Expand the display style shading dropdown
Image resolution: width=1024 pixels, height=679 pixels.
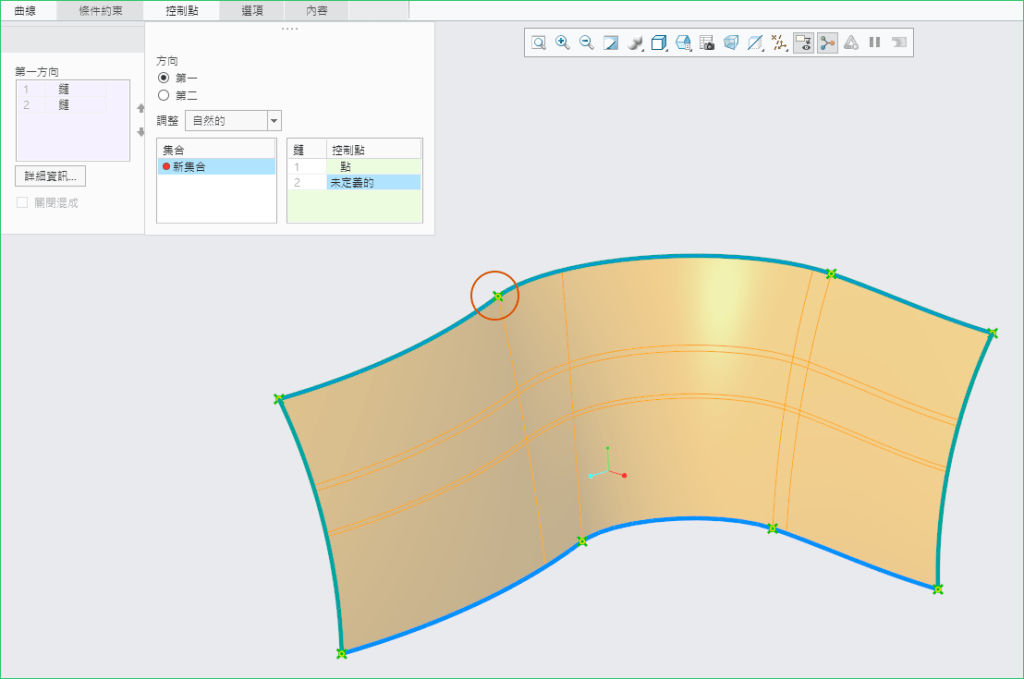pos(635,43)
